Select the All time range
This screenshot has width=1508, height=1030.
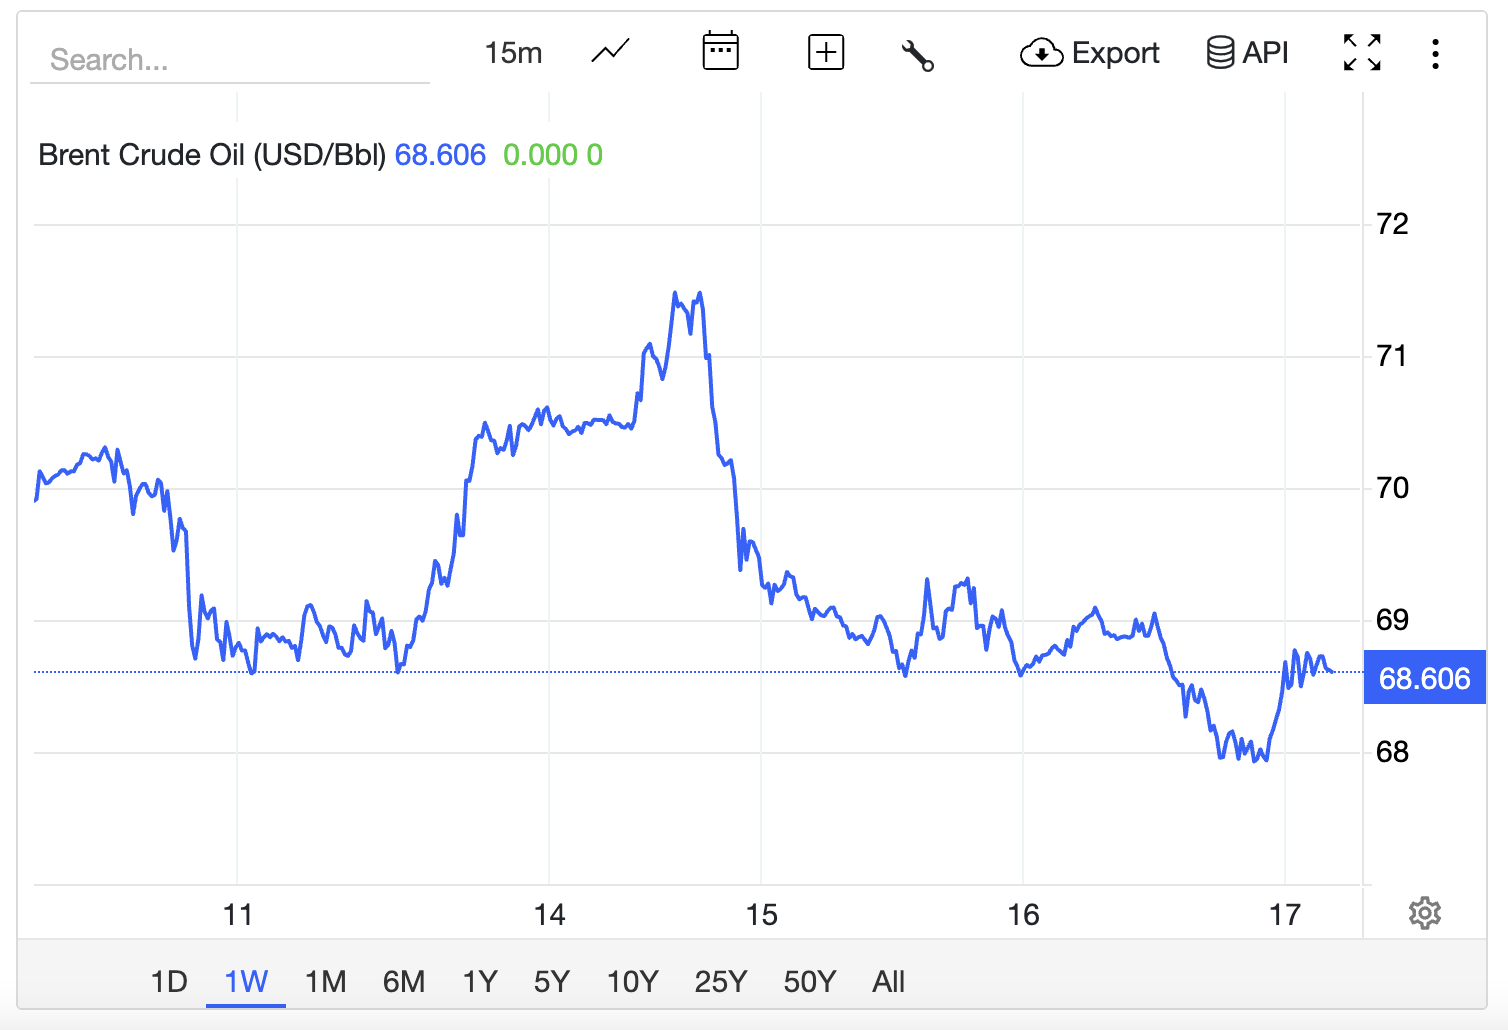888,981
